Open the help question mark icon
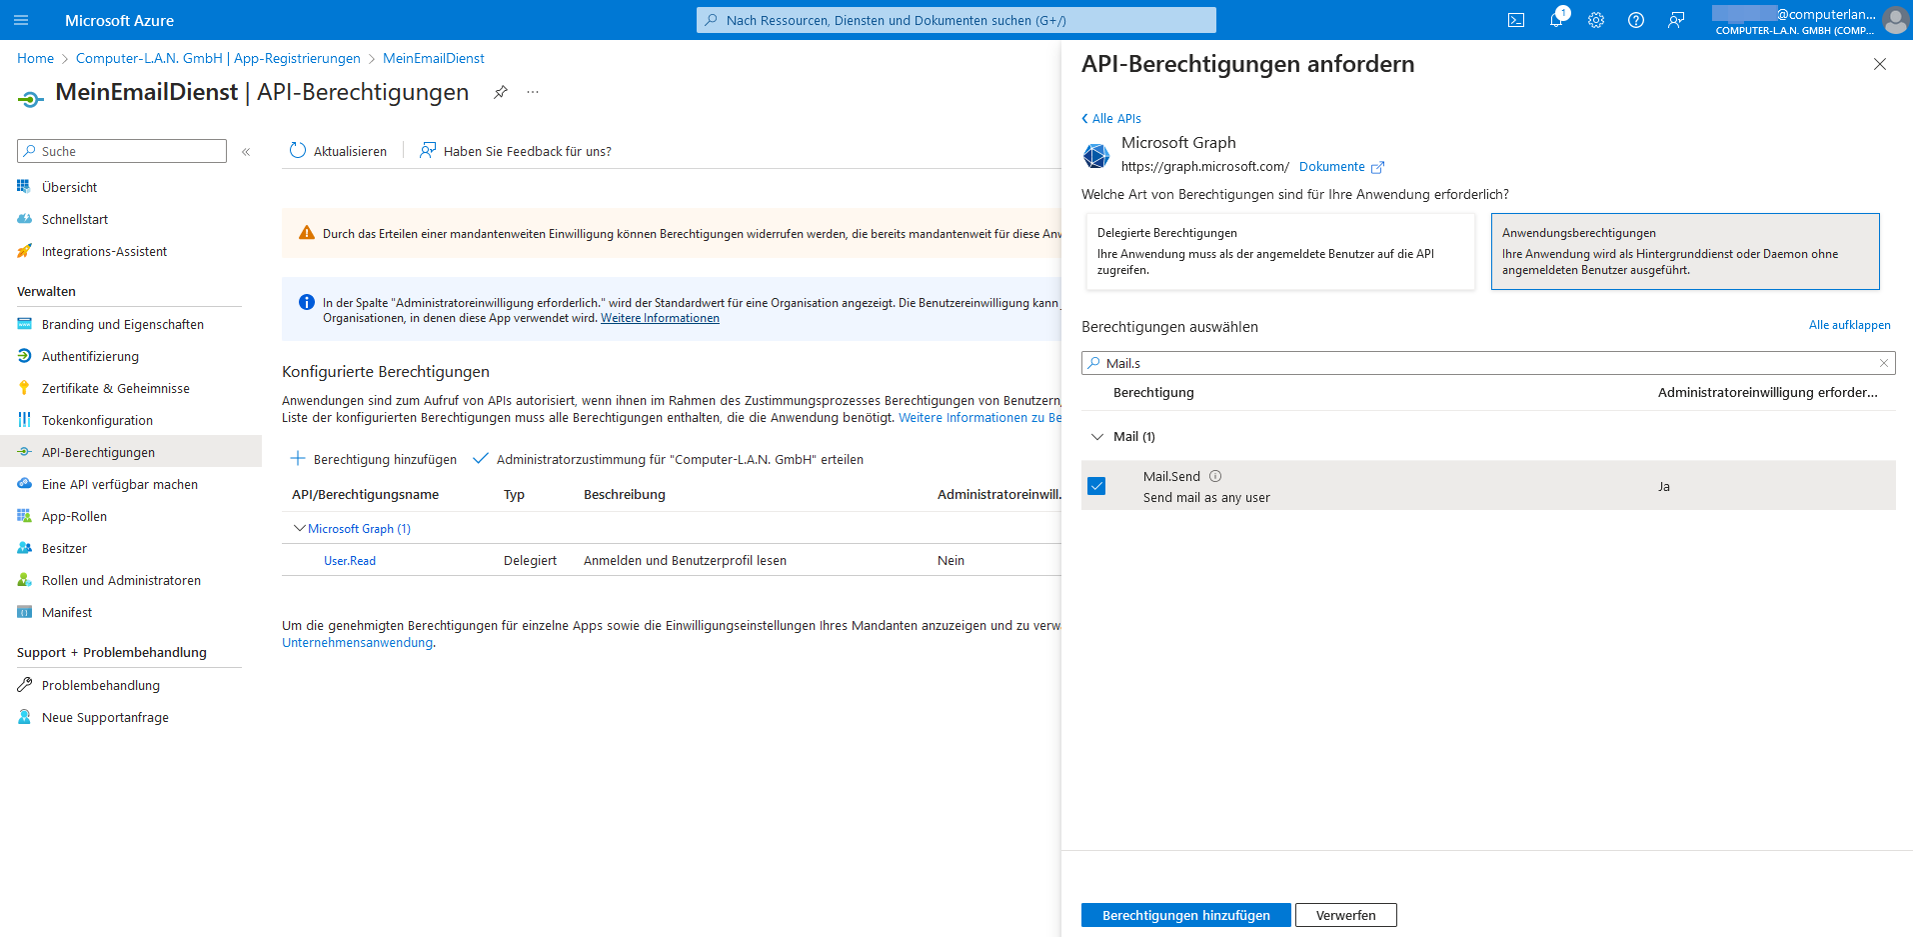This screenshot has height=937, width=1913. click(1636, 20)
